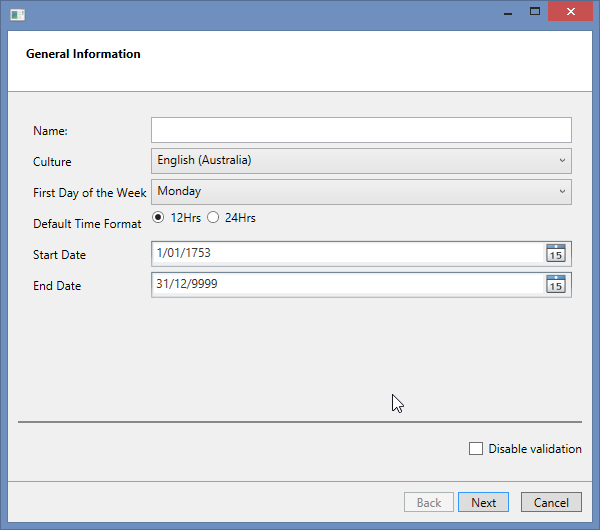Click the Start Date text showing 1/01/1753
The width and height of the screenshot is (600, 530).
tap(184, 254)
